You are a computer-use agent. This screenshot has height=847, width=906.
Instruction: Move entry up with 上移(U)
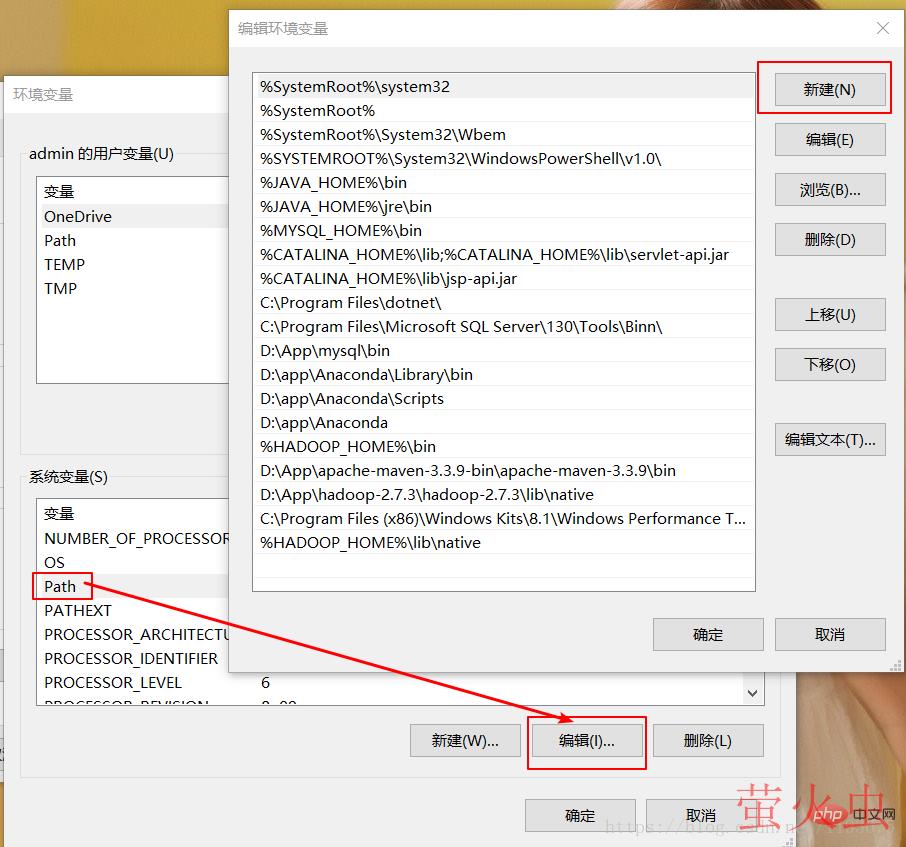pos(830,314)
